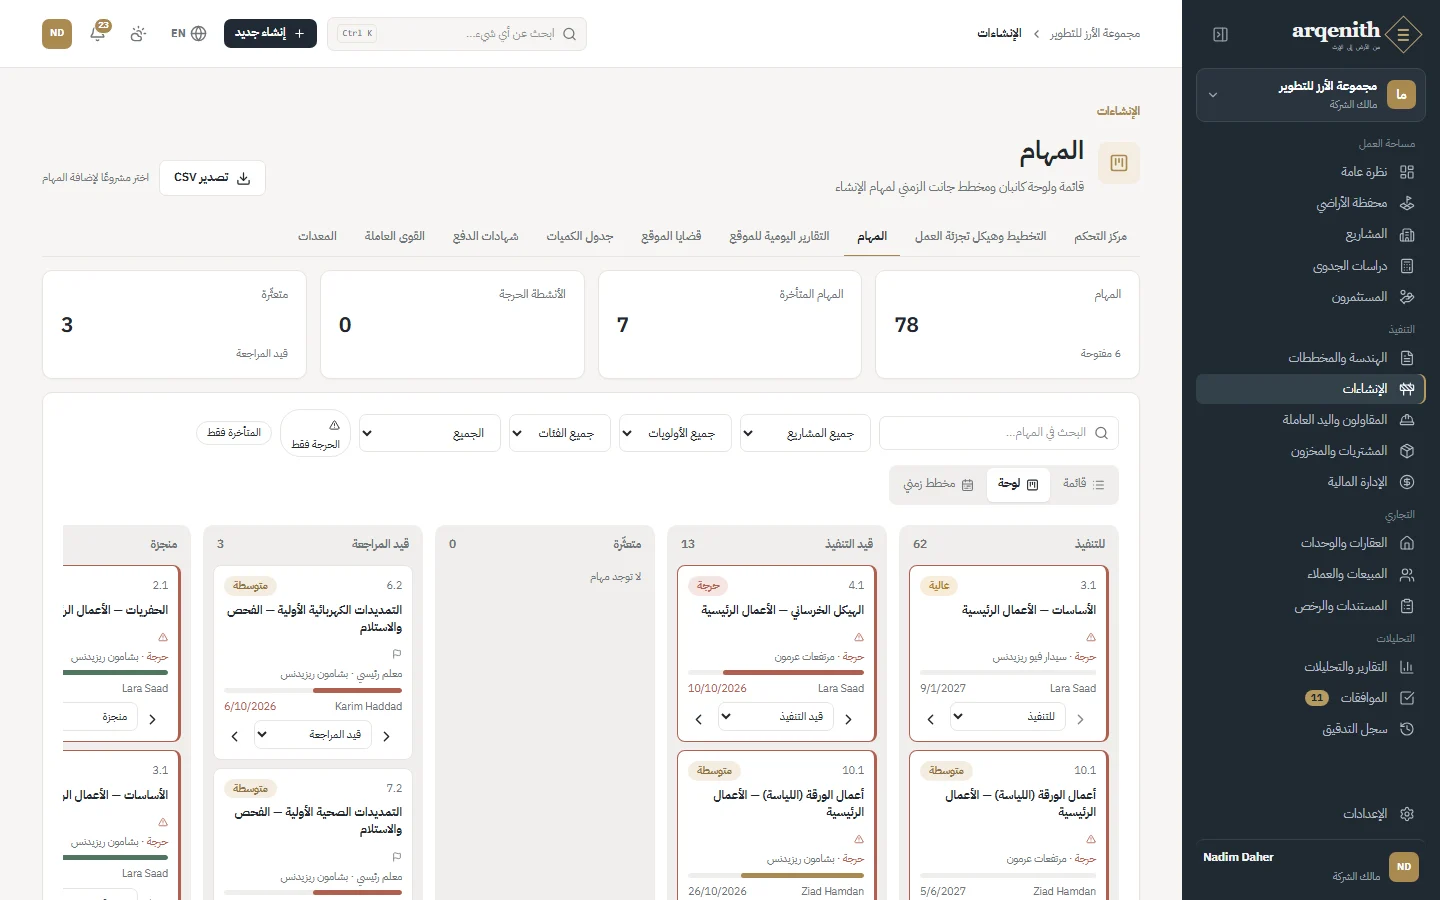Click تصدير CSV button
This screenshot has height=900, width=1440.
212,177
